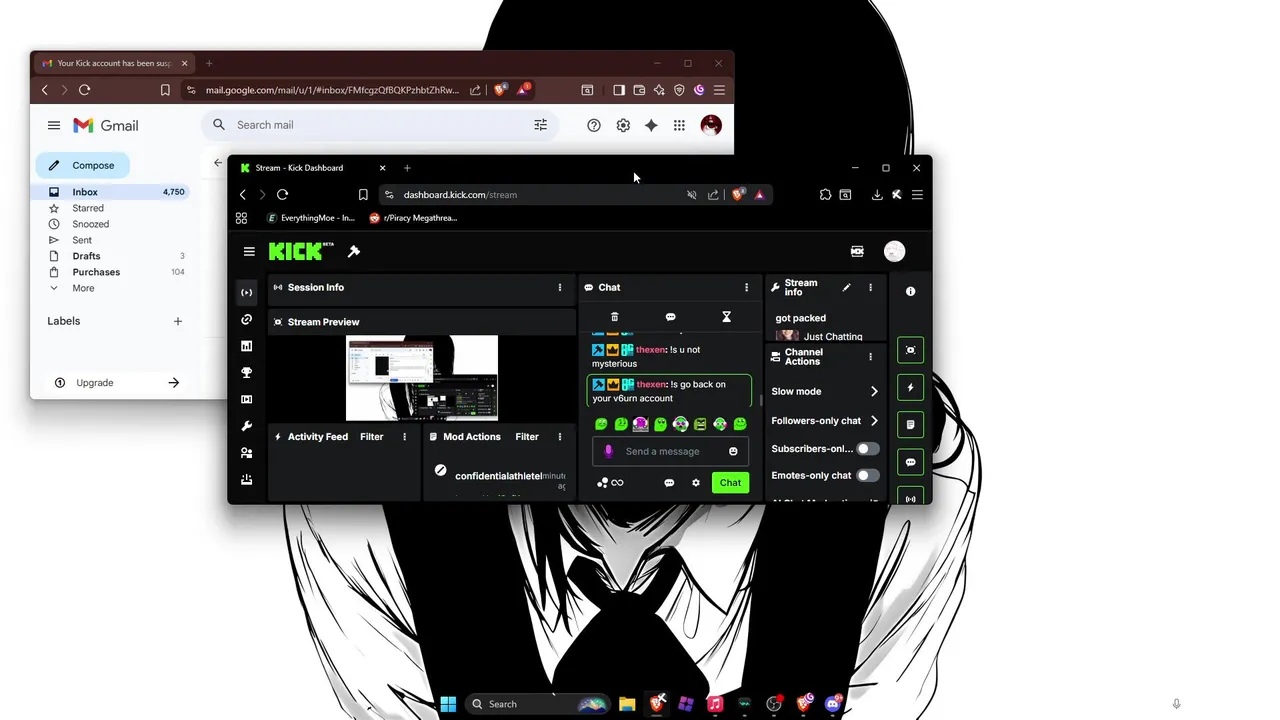This screenshot has width=1280, height=720.
Task: Open Stream info three-dot menu
Action: [870, 288]
